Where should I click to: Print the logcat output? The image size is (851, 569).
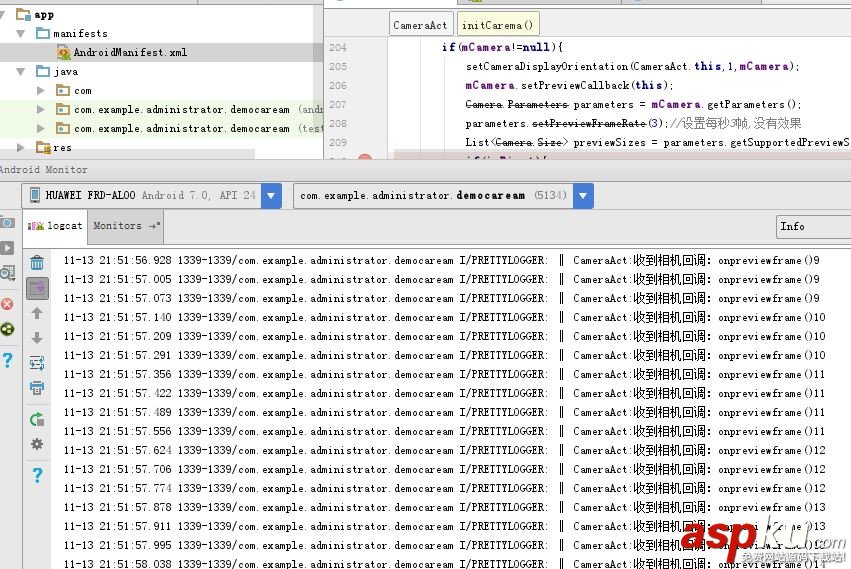(x=37, y=388)
